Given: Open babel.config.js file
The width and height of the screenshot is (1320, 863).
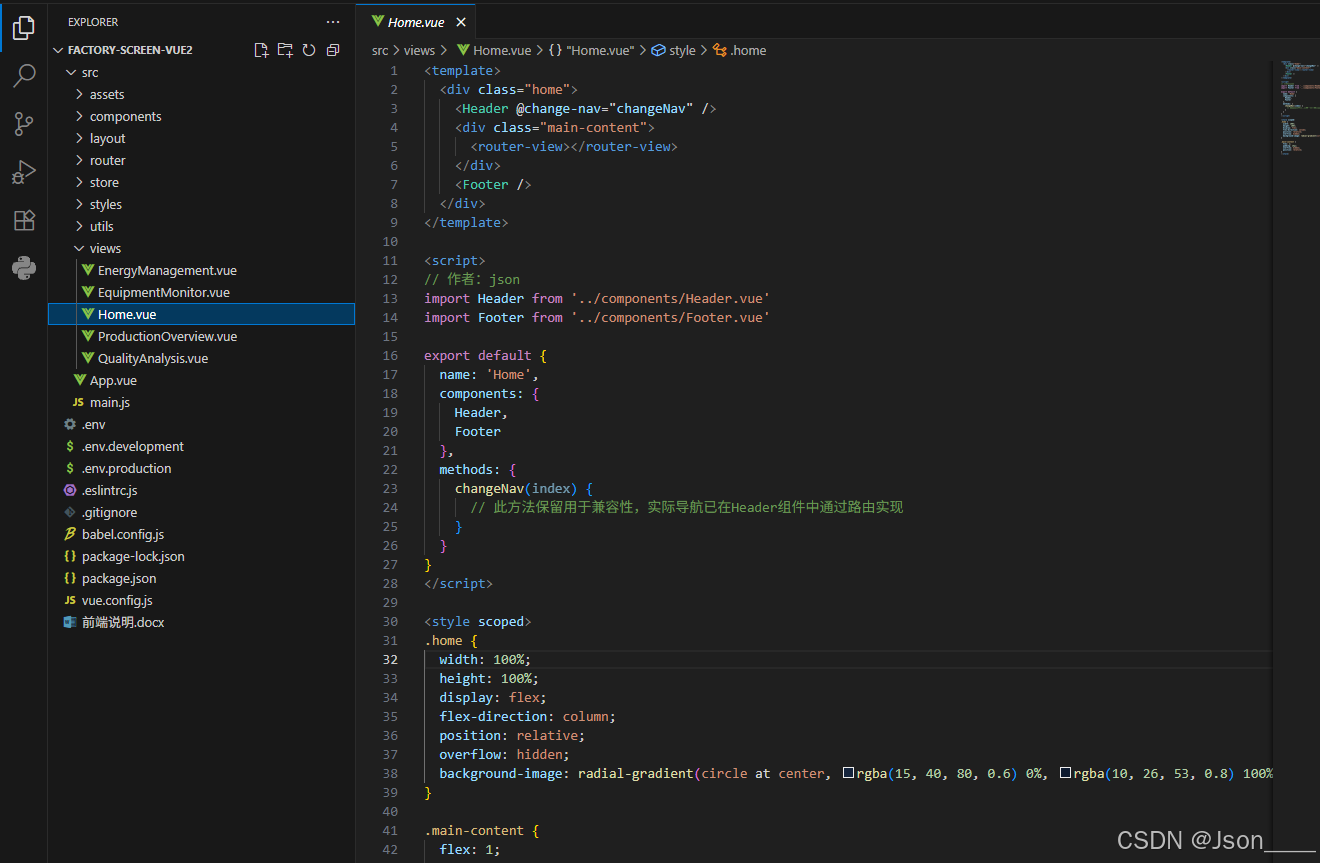Looking at the screenshot, I should coord(201,534).
